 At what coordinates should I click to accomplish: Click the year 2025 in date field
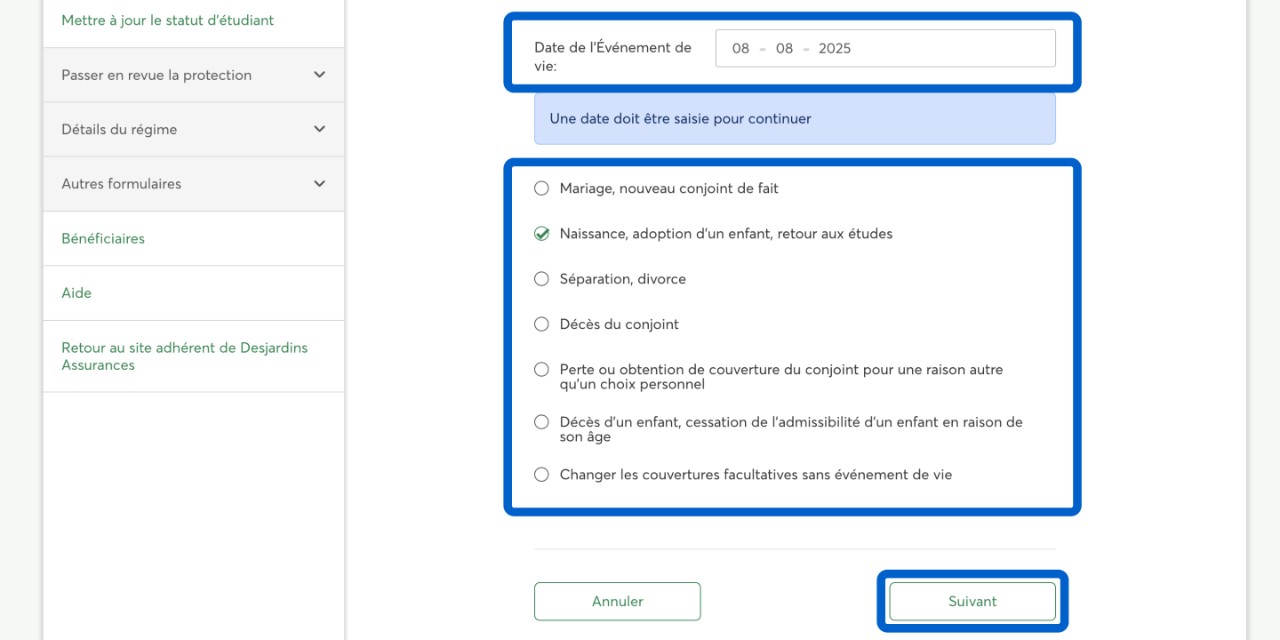[834, 48]
